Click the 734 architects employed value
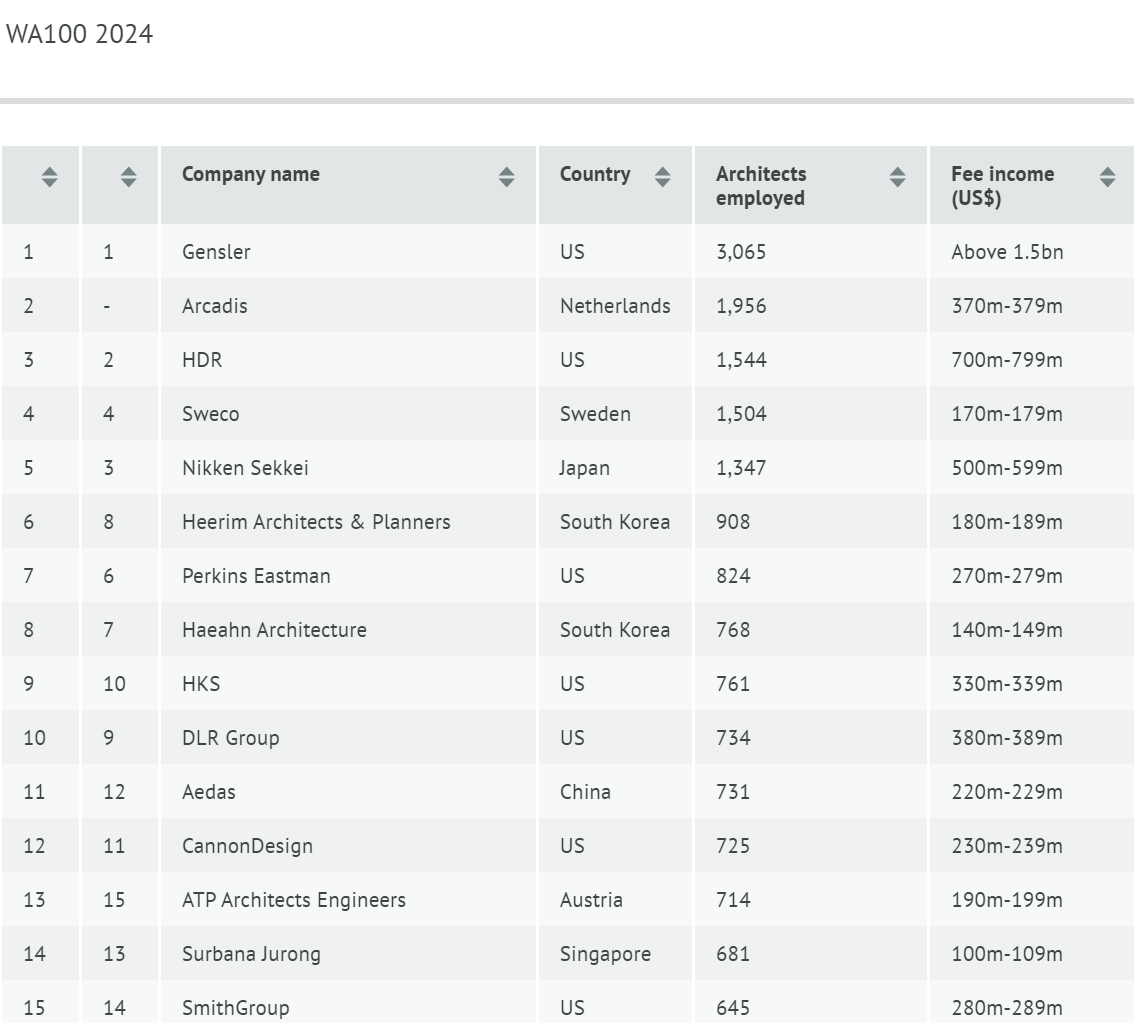This screenshot has height=1023, width=1134. 733,737
